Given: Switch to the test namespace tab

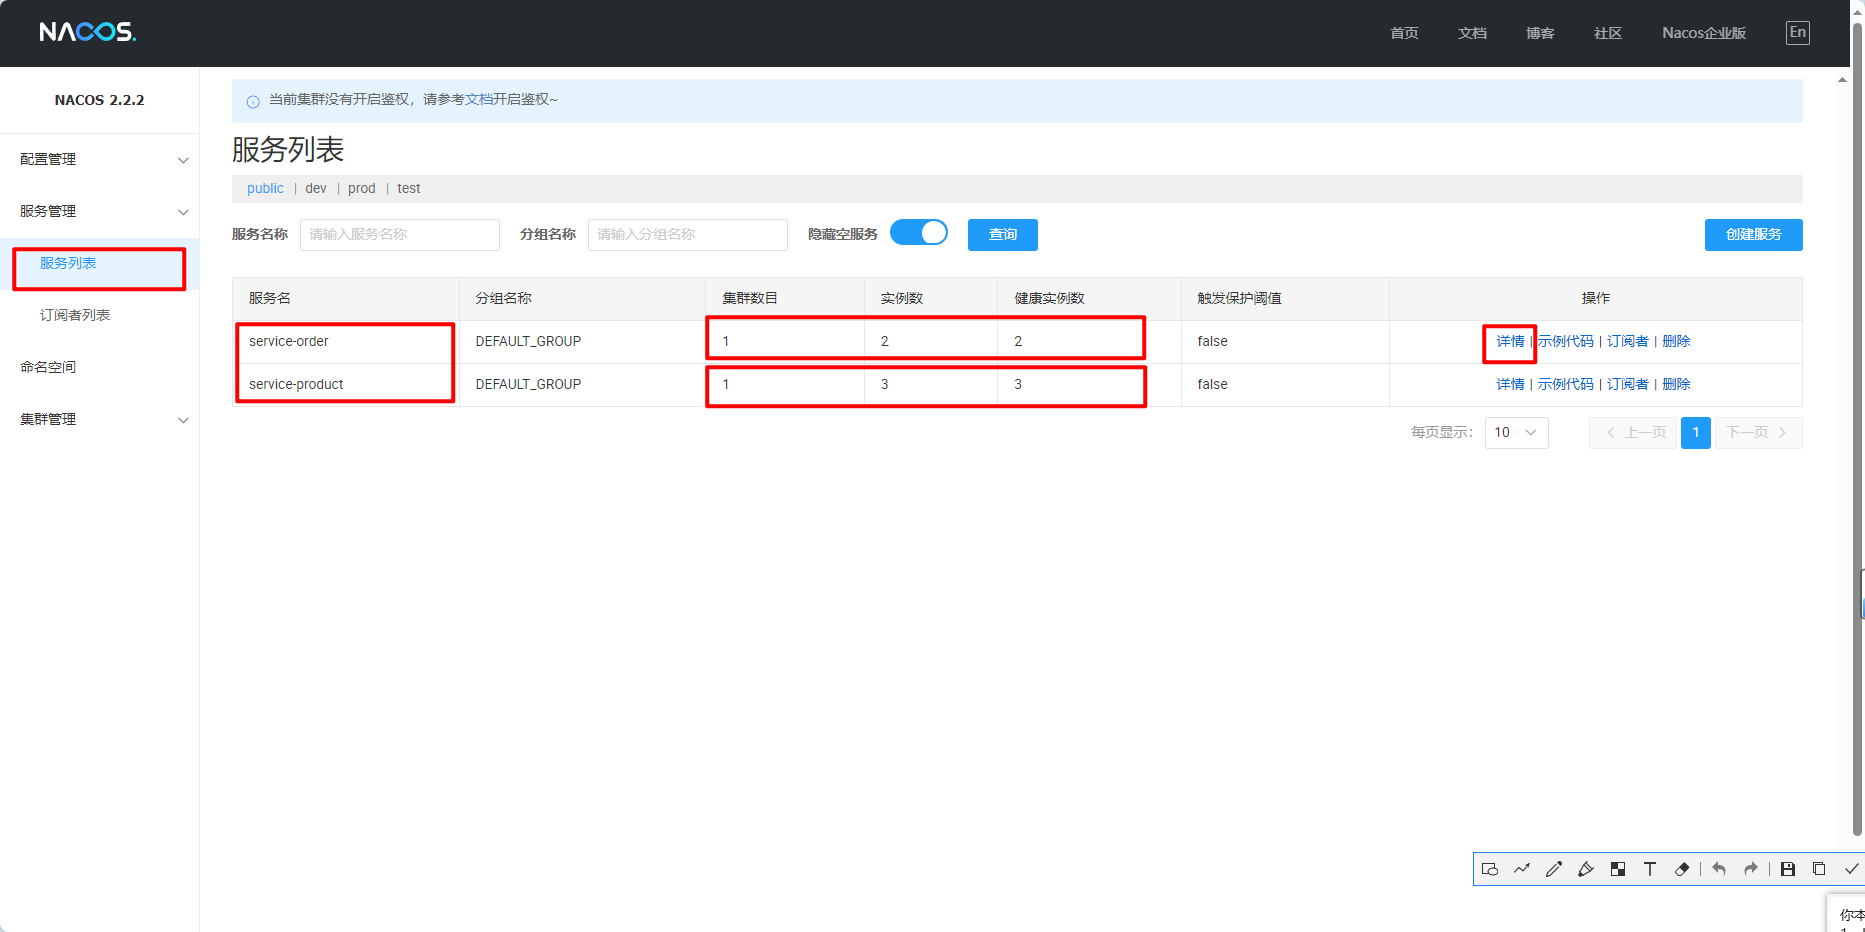Looking at the screenshot, I should pos(409,189).
